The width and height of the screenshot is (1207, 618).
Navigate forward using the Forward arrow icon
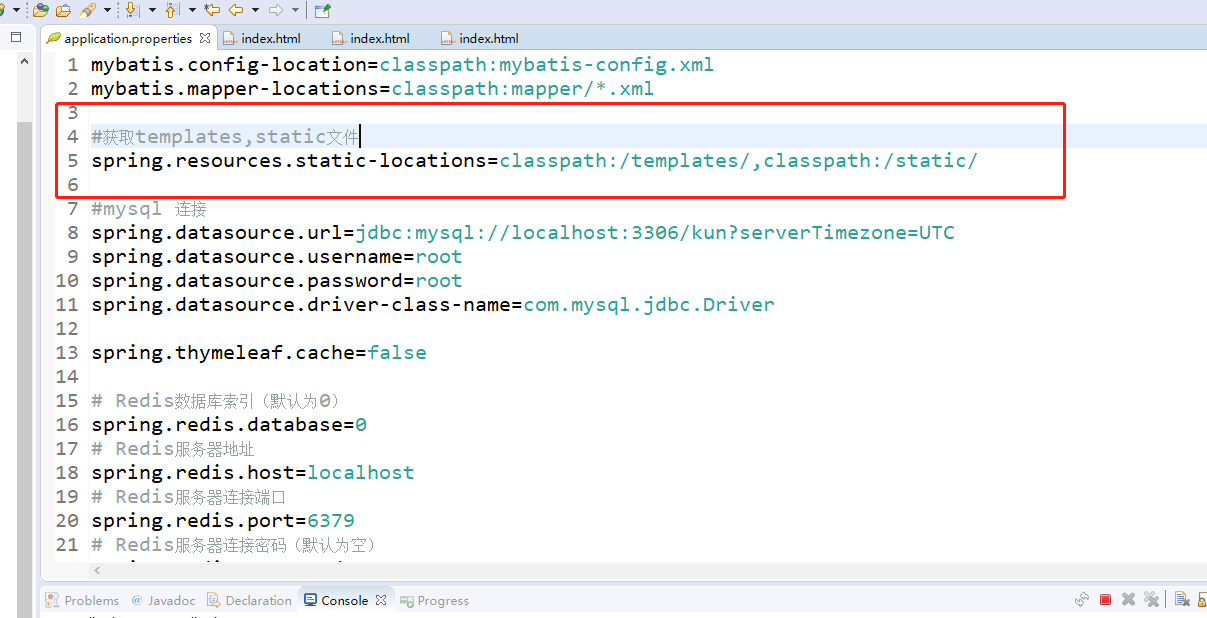coord(276,11)
